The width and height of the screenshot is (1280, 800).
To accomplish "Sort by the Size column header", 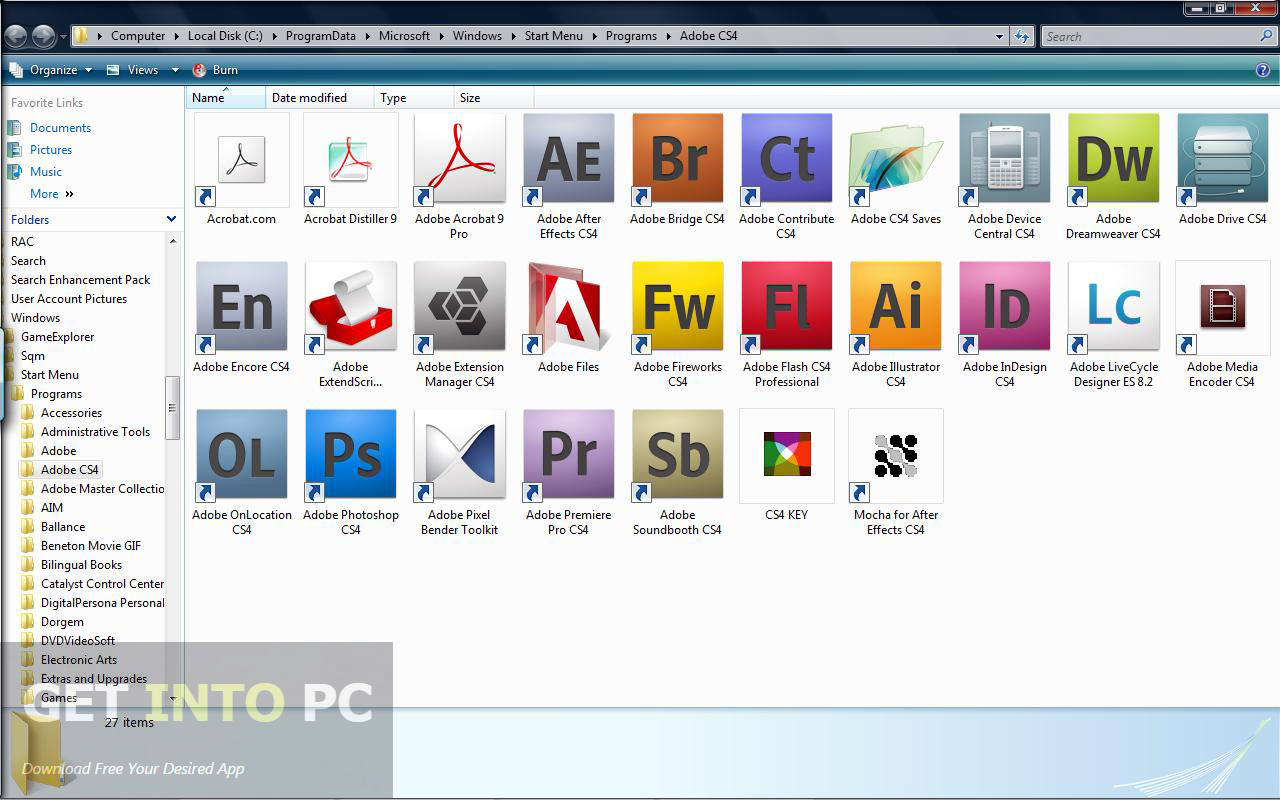I will [x=494, y=98].
